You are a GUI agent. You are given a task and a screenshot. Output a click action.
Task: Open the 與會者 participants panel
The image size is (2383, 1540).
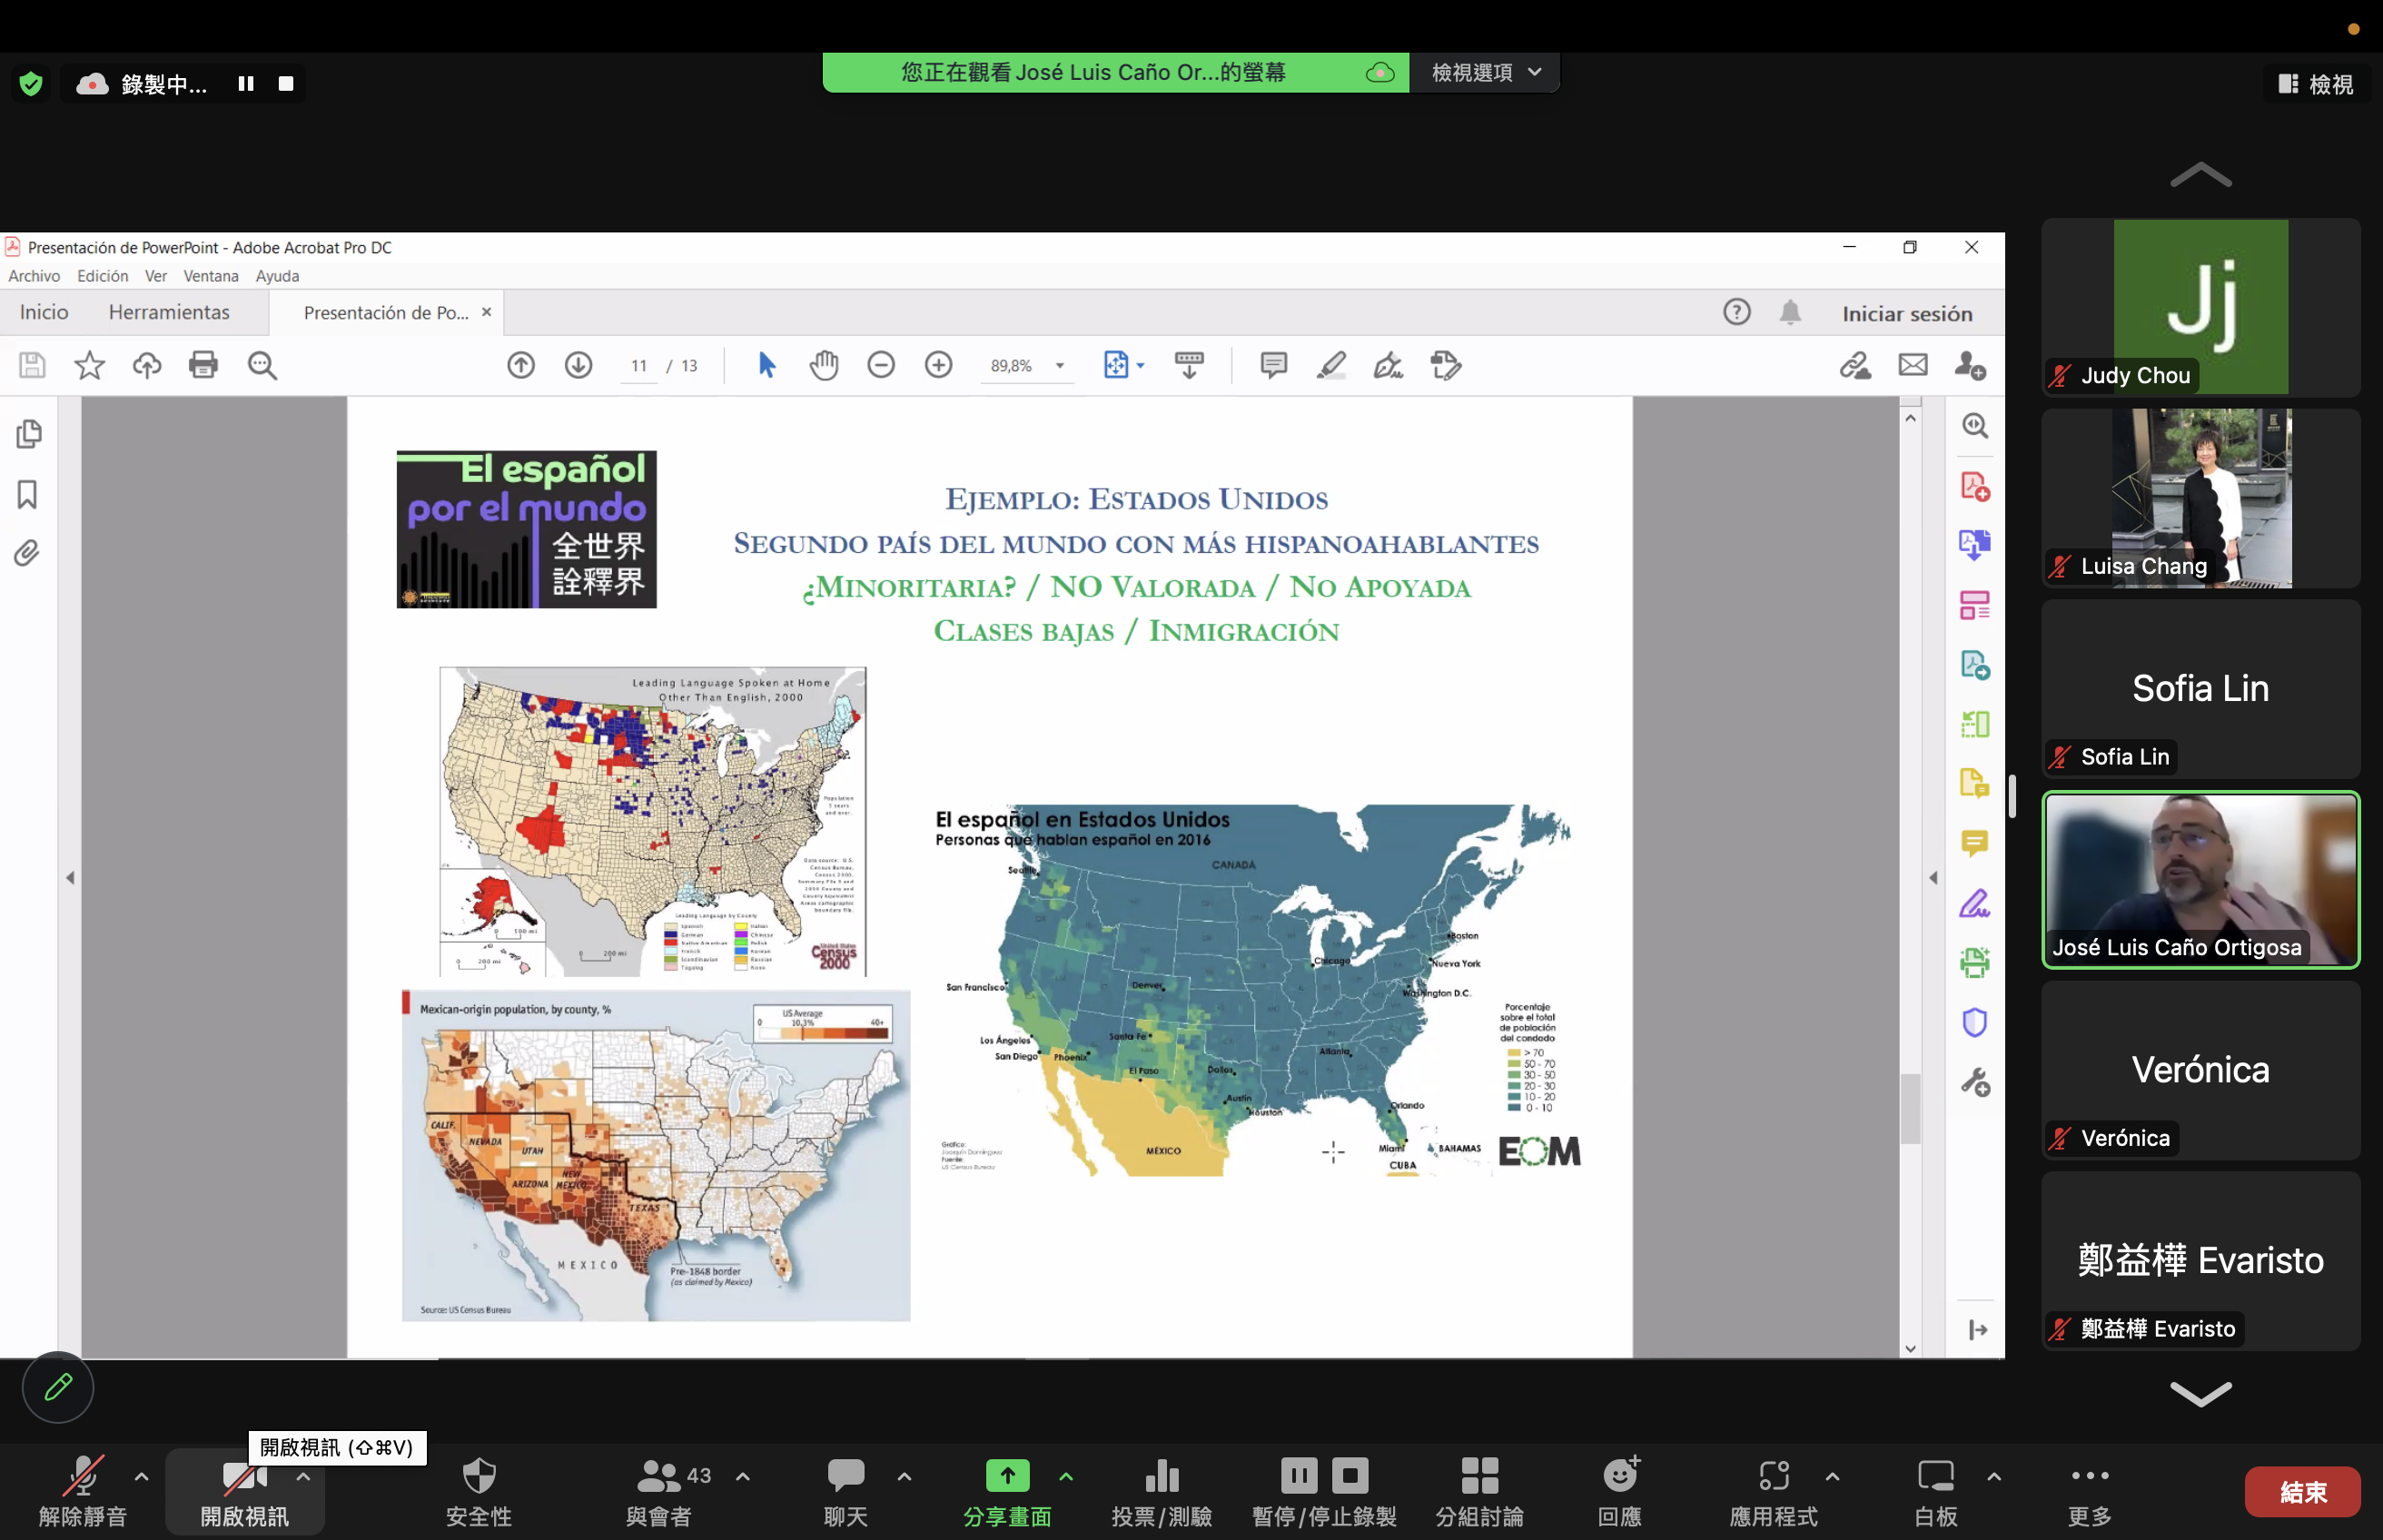[x=658, y=1491]
